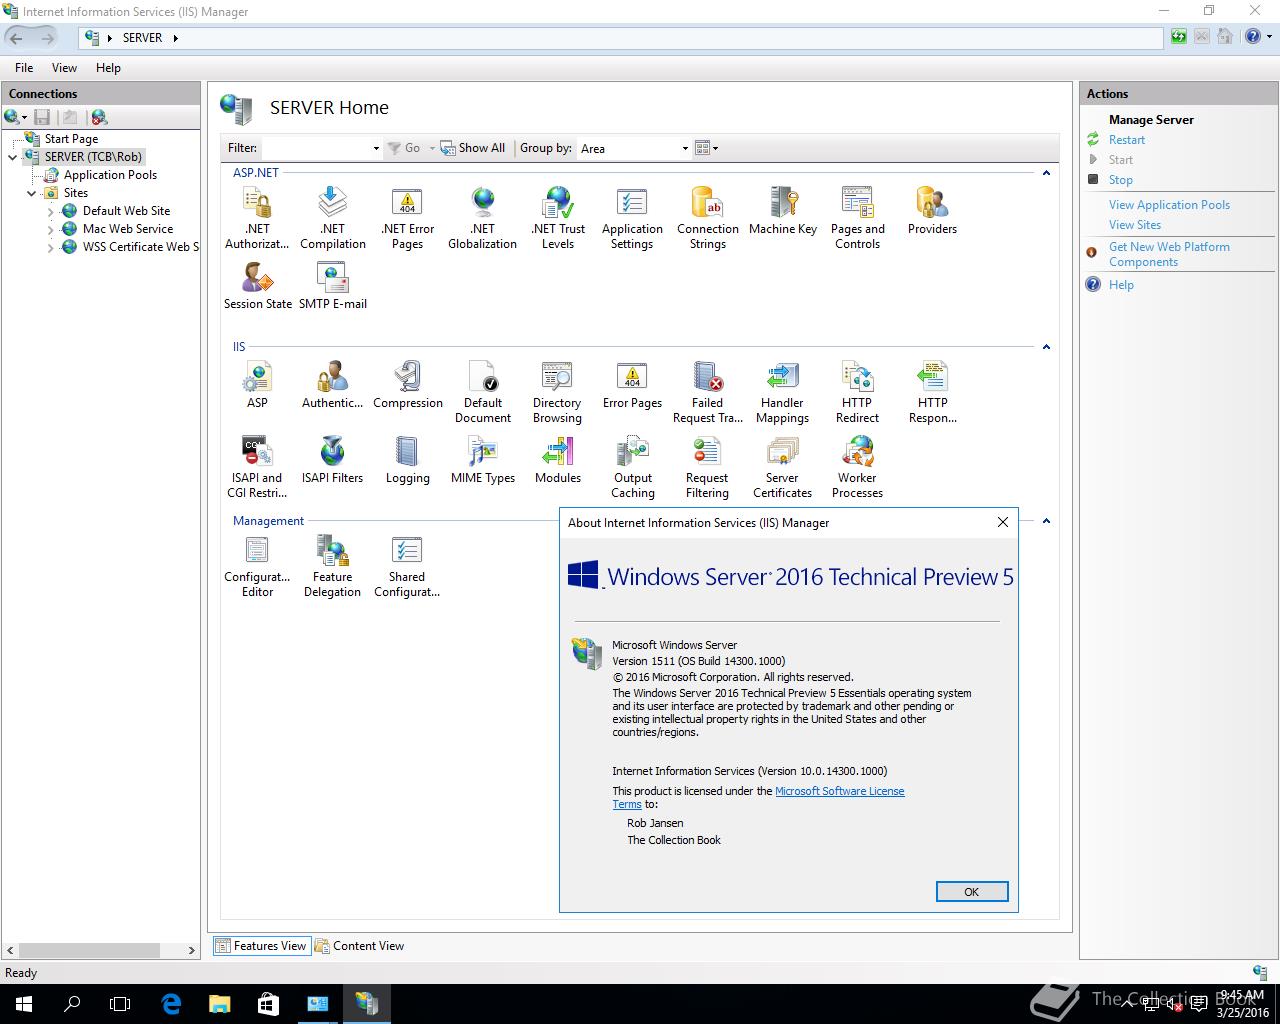Collapse the Sites tree node
This screenshot has height=1024, width=1280.
[x=31, y=193]
